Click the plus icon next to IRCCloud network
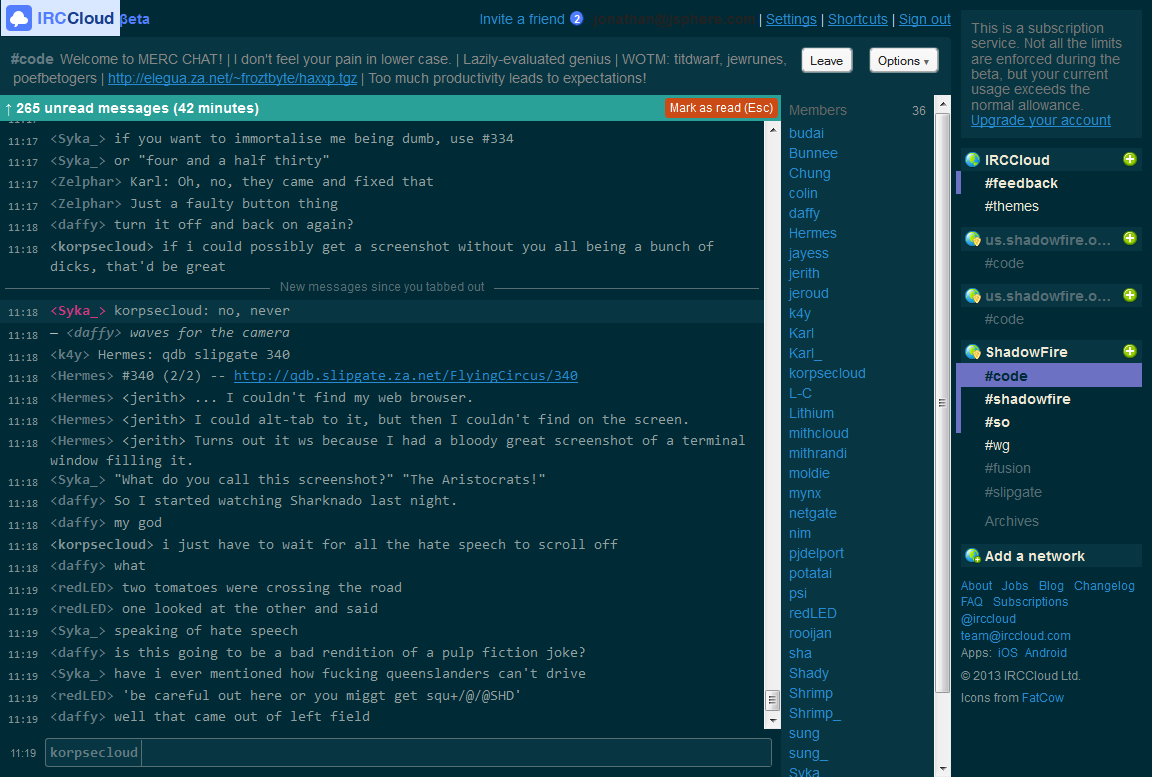The height and width of the screenshot is (777, 1152). click(x=1130, y=159)
